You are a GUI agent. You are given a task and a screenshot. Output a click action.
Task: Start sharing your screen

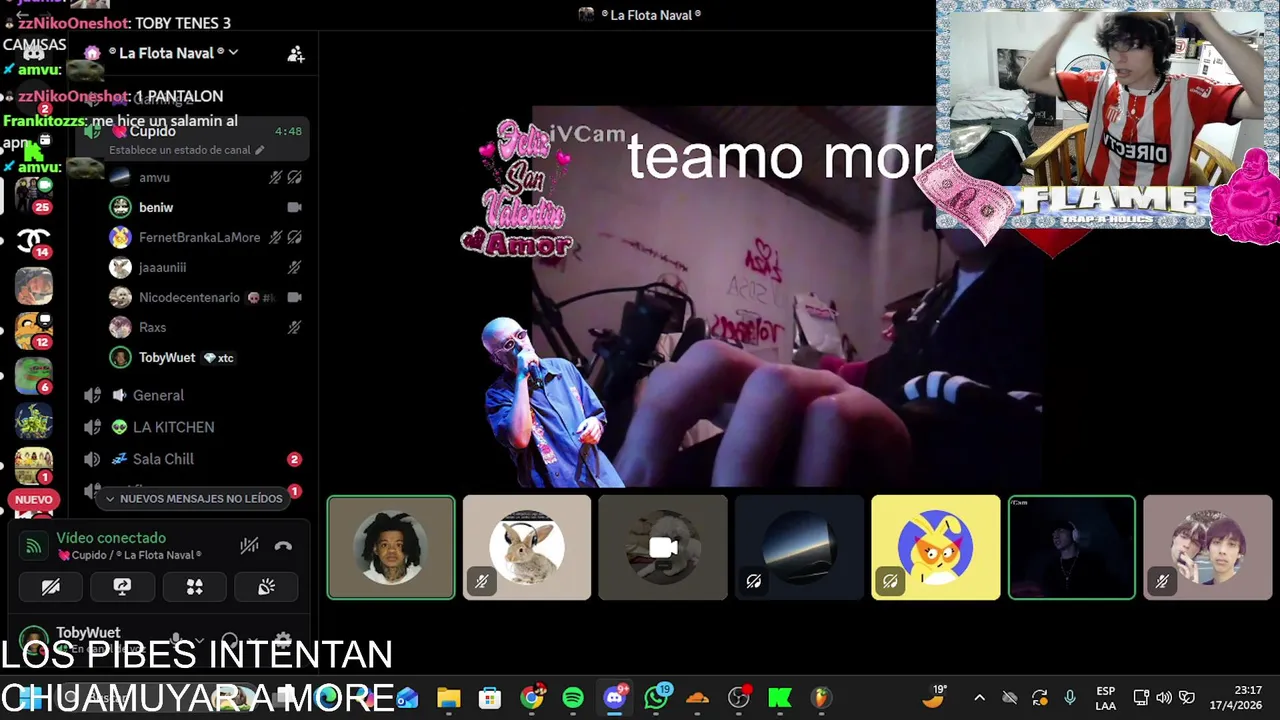(123, 587)
